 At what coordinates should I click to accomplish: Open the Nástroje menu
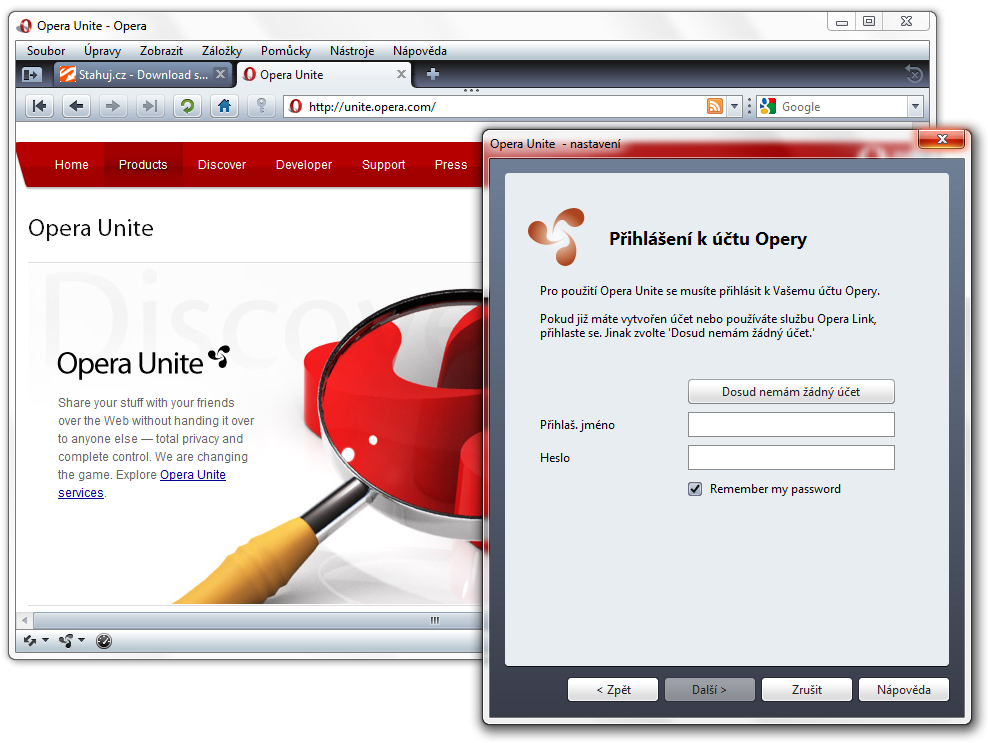352,51
